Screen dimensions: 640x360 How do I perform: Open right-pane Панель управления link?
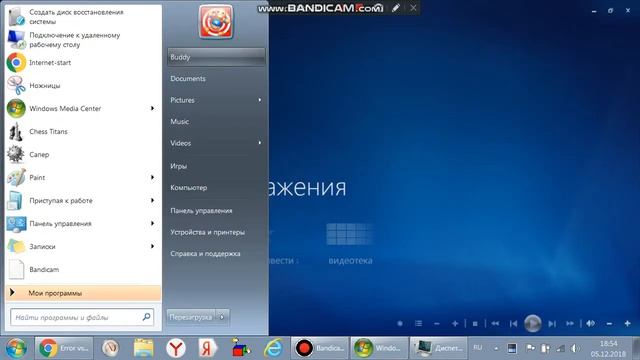click(216, 211)
